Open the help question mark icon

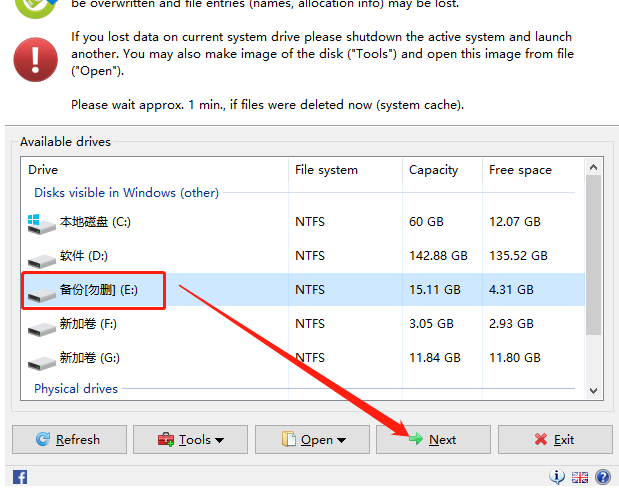point(602,477)
